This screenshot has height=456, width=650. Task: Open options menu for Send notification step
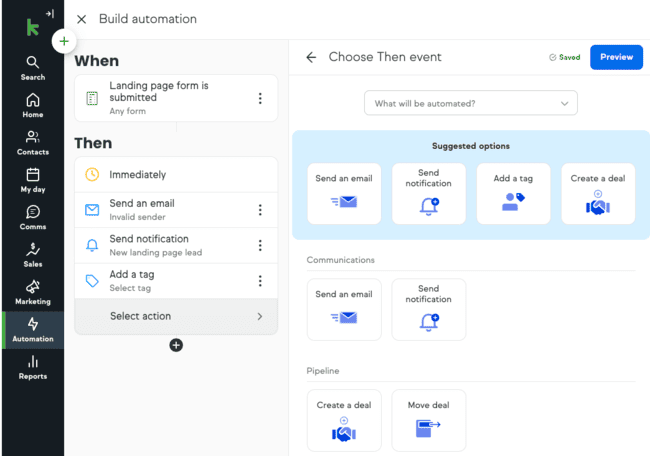pyautogui.click(x=260, y=245)
